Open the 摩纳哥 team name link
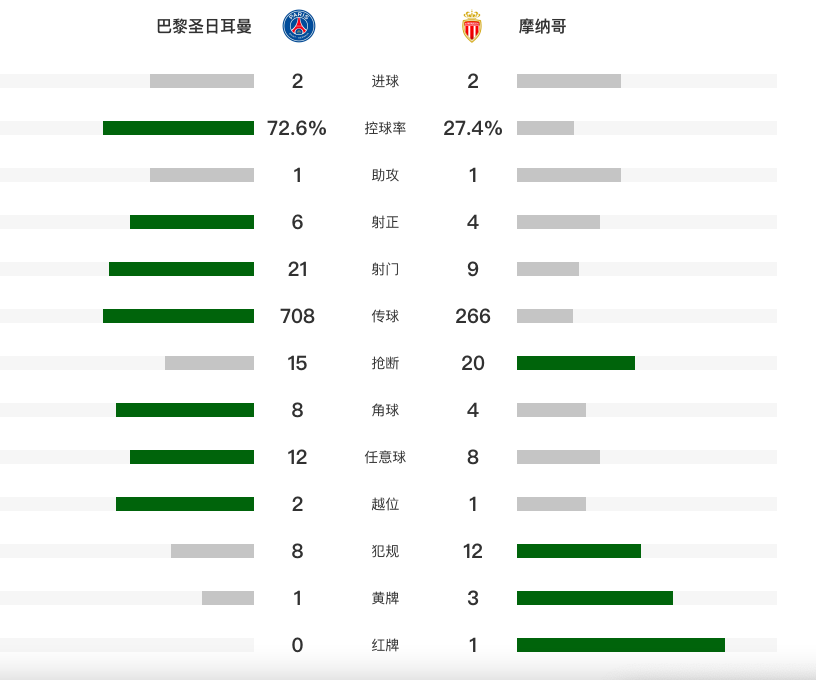 point(543,27)
